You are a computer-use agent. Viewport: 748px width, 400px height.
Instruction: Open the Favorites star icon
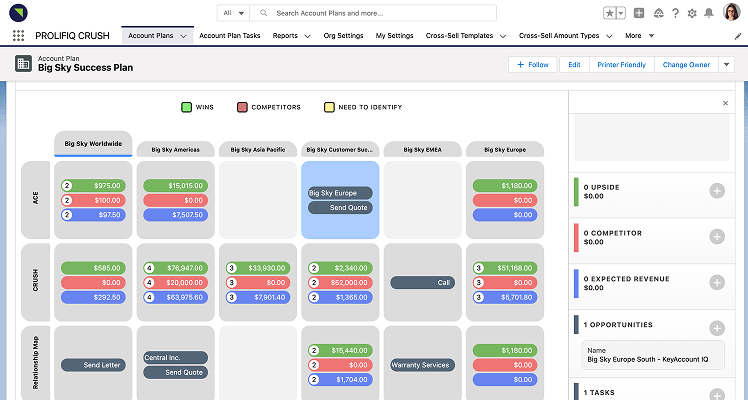pos(610,13)
